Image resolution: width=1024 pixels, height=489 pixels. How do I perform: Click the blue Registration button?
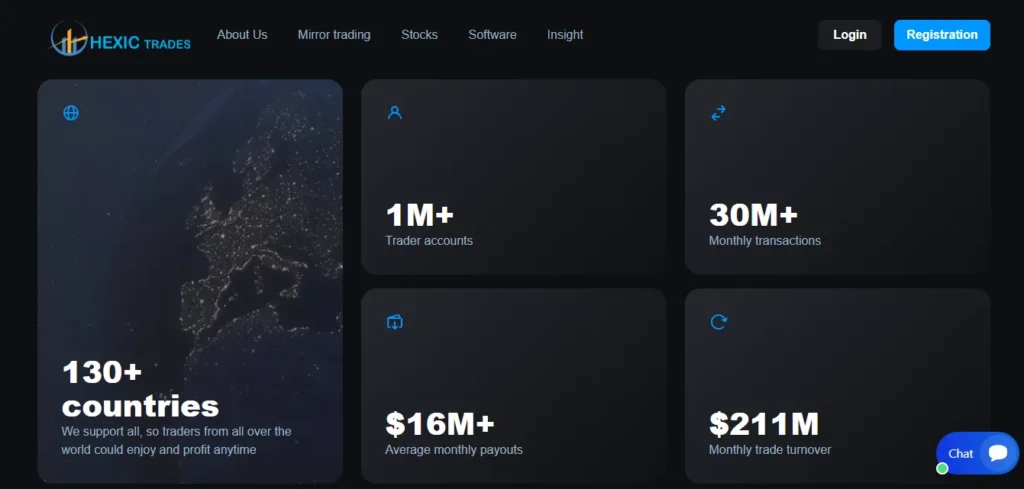pos(942,35)
